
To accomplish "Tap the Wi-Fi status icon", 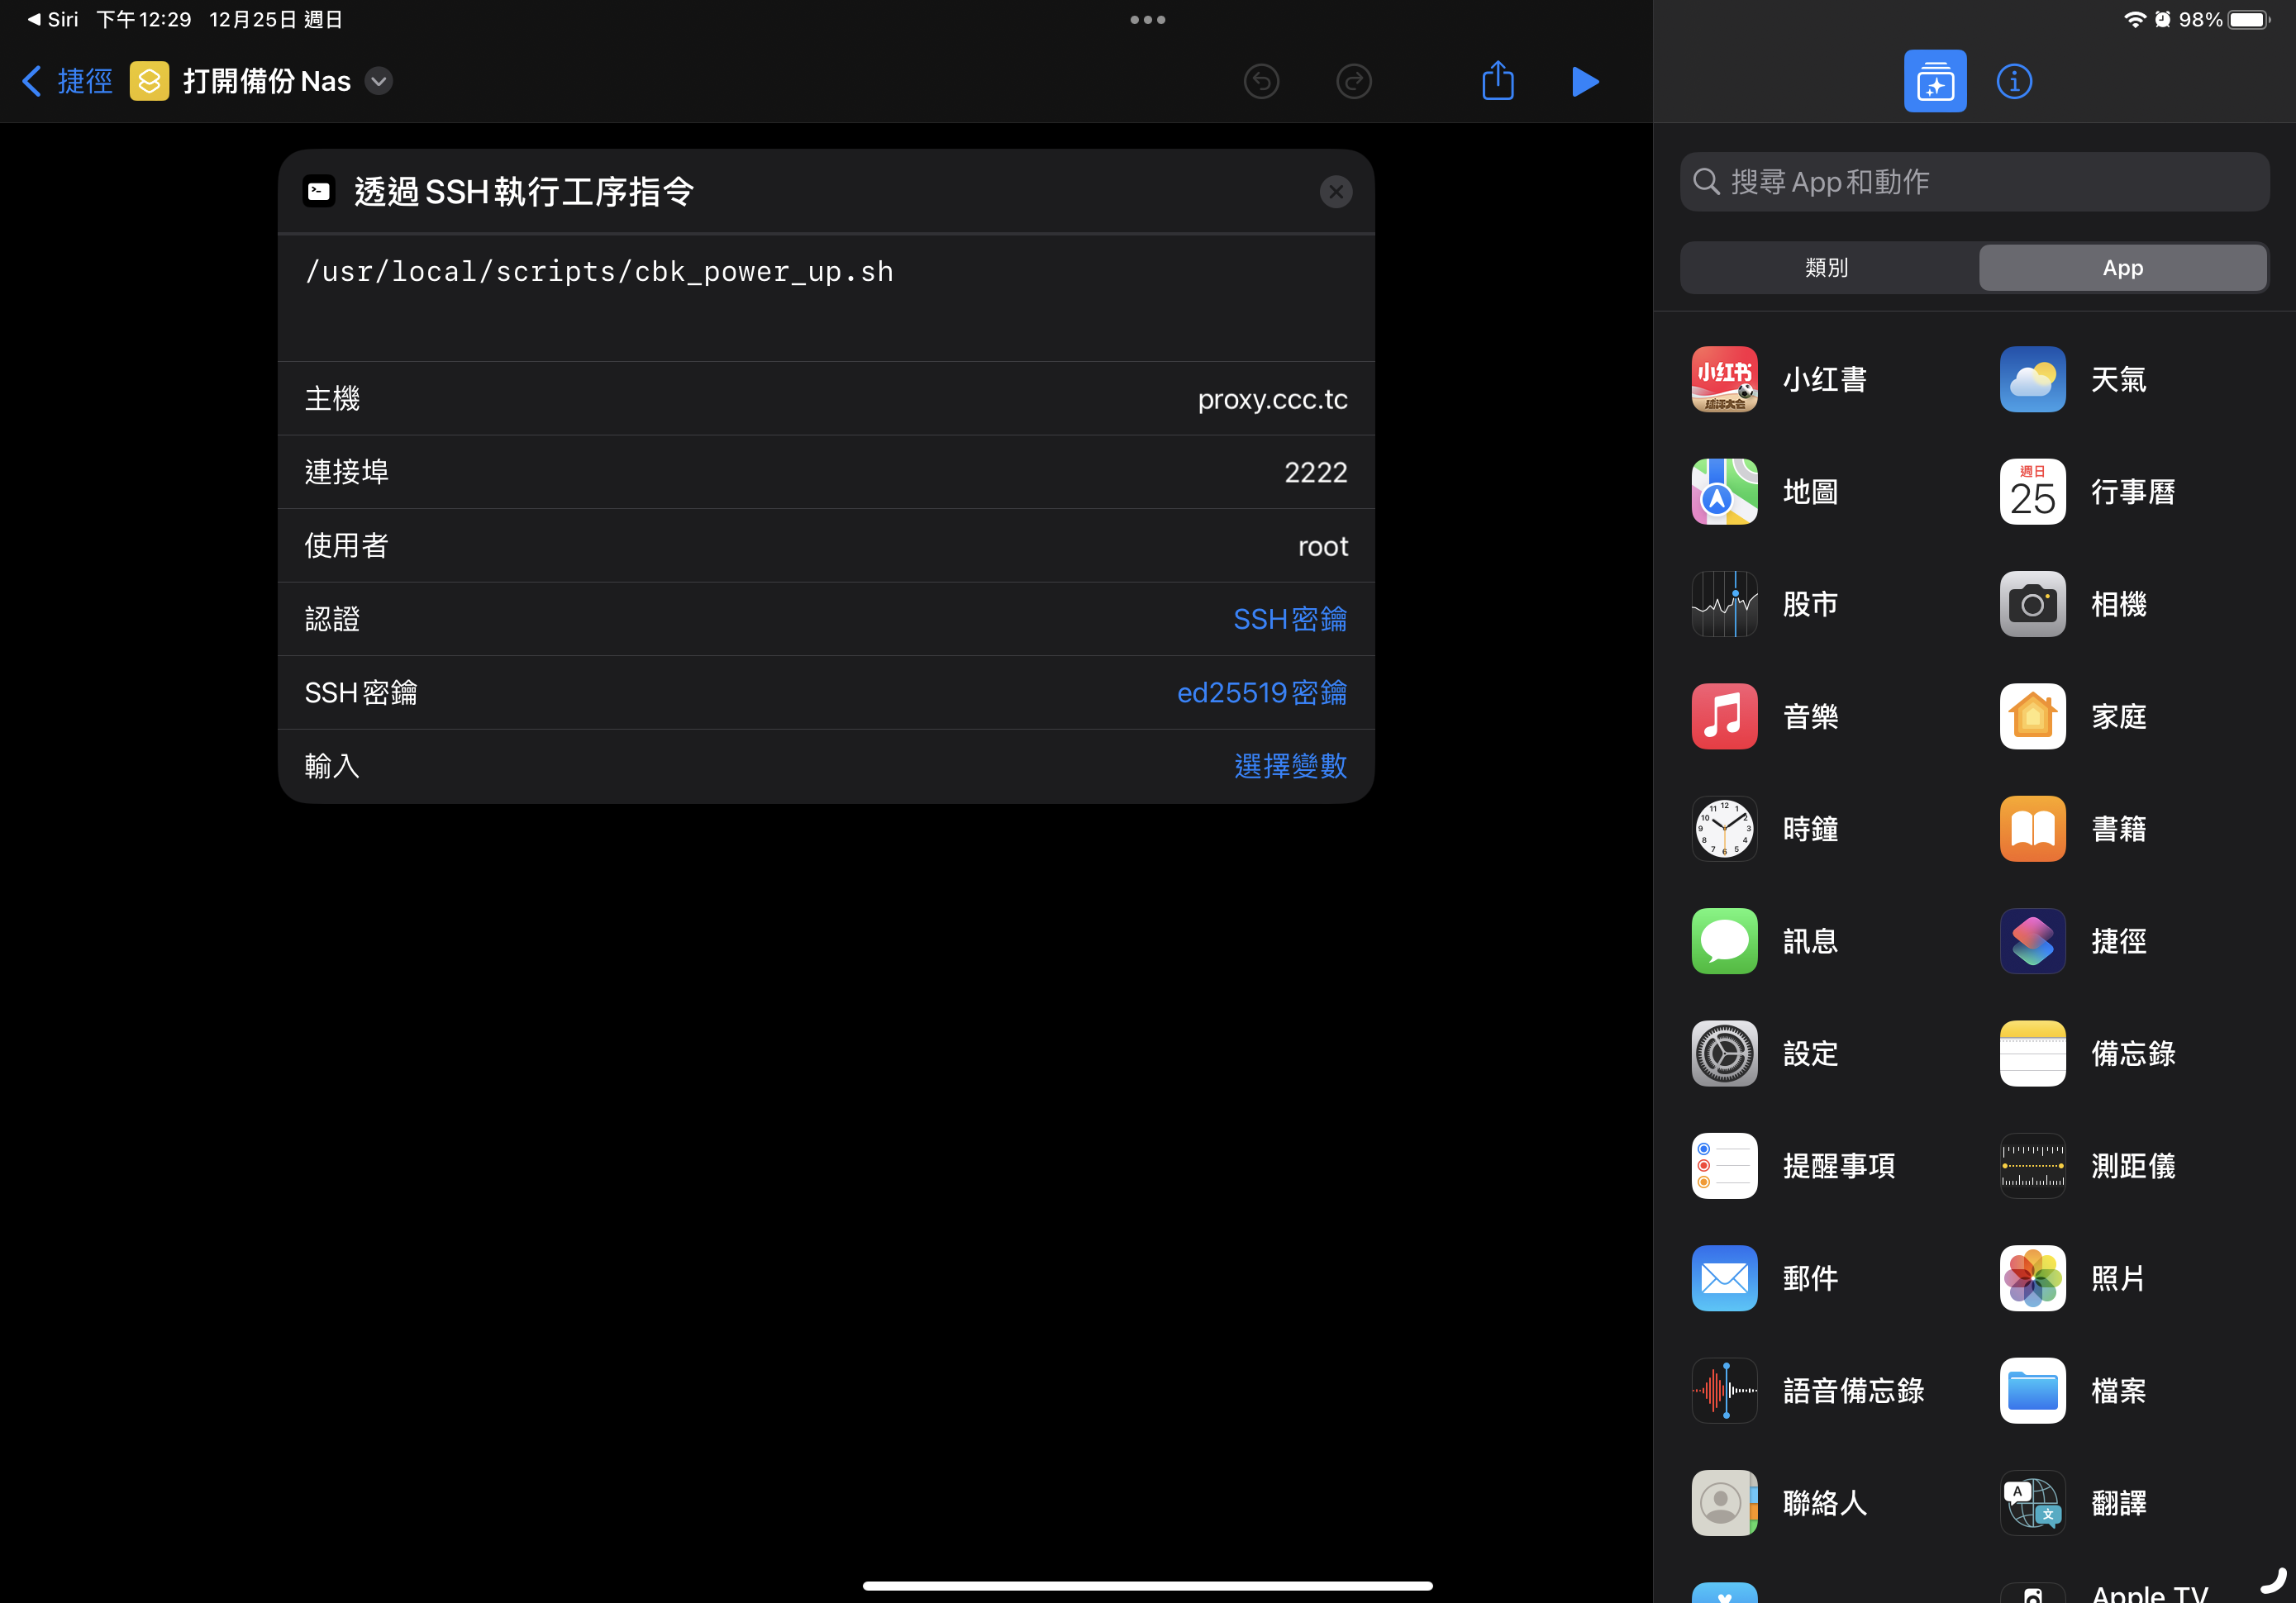I will (2134, 19).
